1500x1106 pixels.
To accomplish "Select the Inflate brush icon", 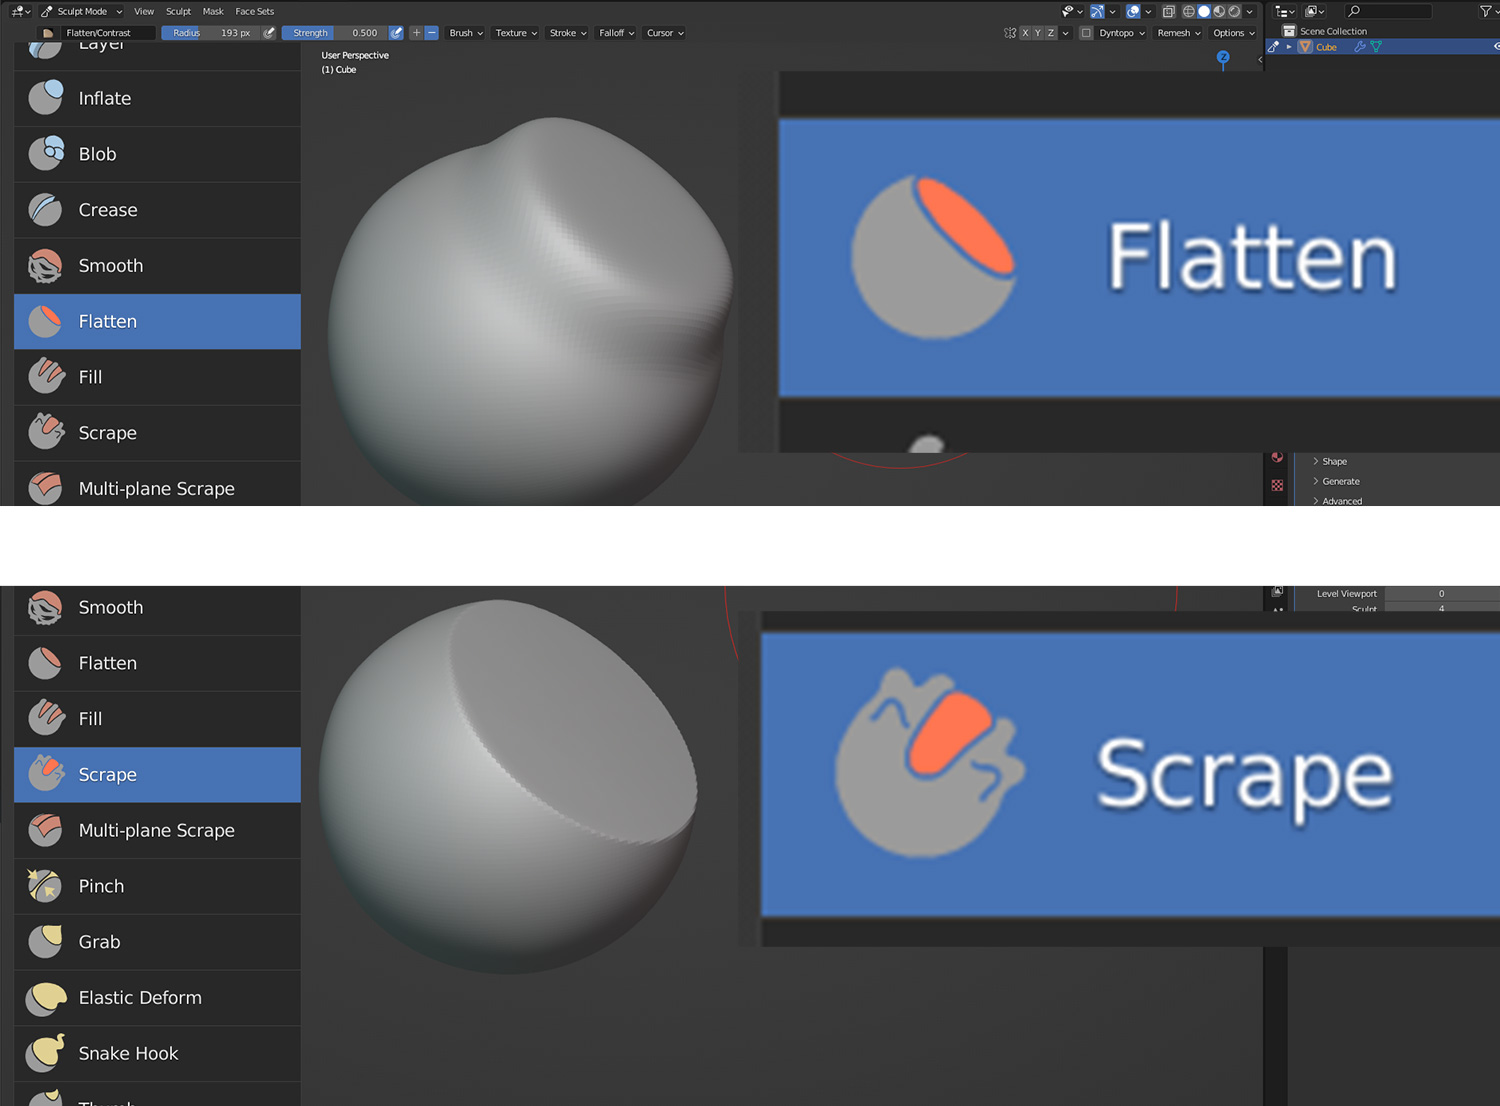I will [x=44, y=98].
